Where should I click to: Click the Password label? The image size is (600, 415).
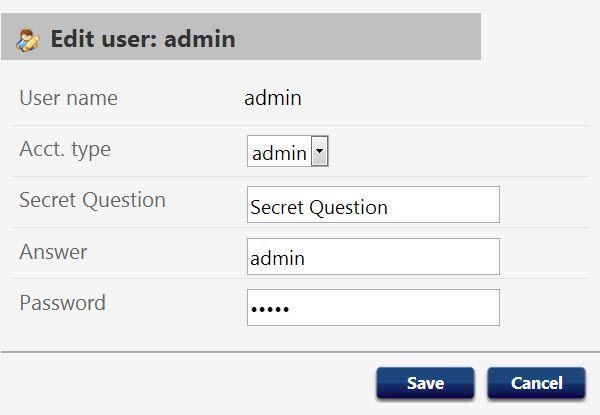tap(63, 303)
